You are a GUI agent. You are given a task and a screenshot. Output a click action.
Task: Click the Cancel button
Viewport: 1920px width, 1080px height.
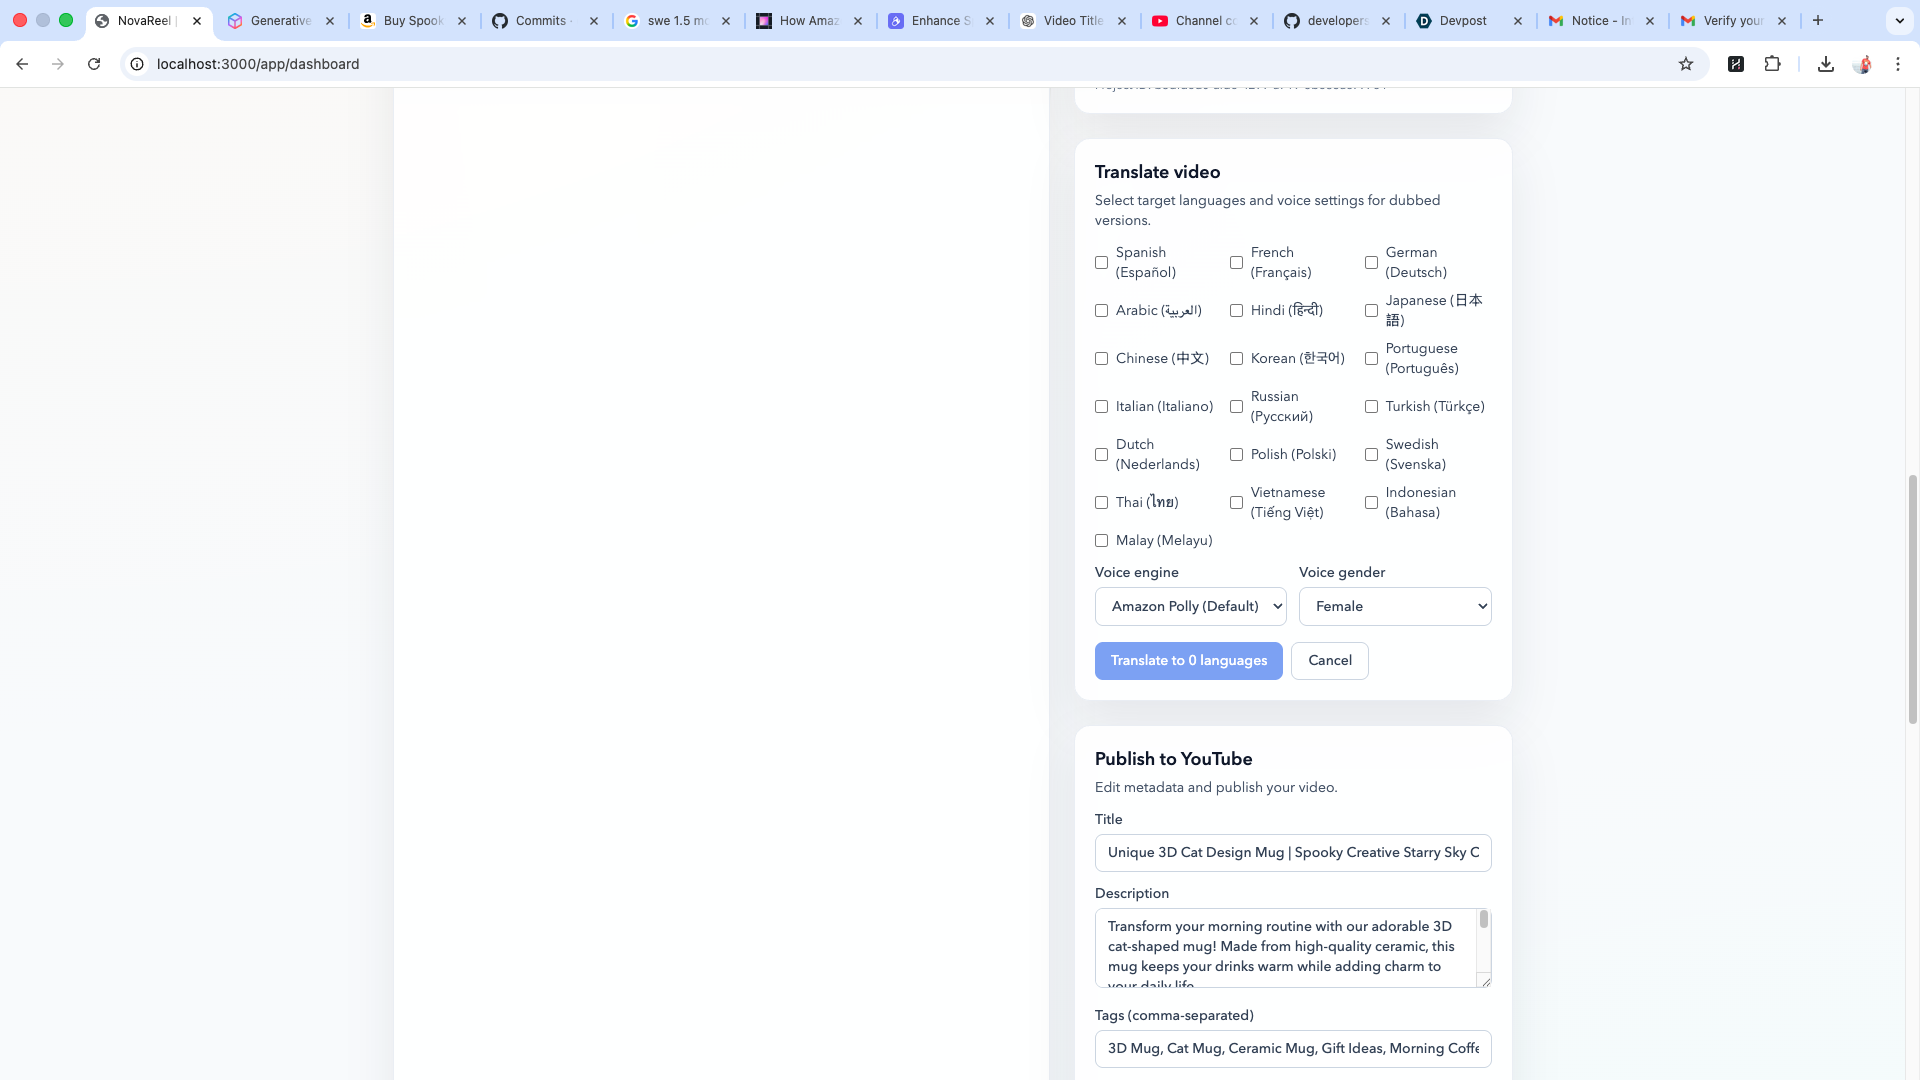1329,661
